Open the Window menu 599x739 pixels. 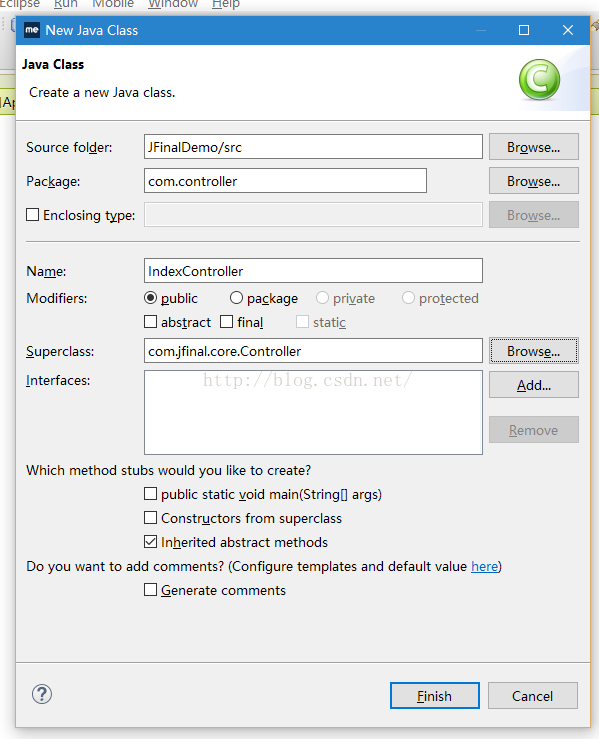tap(173, 4)
